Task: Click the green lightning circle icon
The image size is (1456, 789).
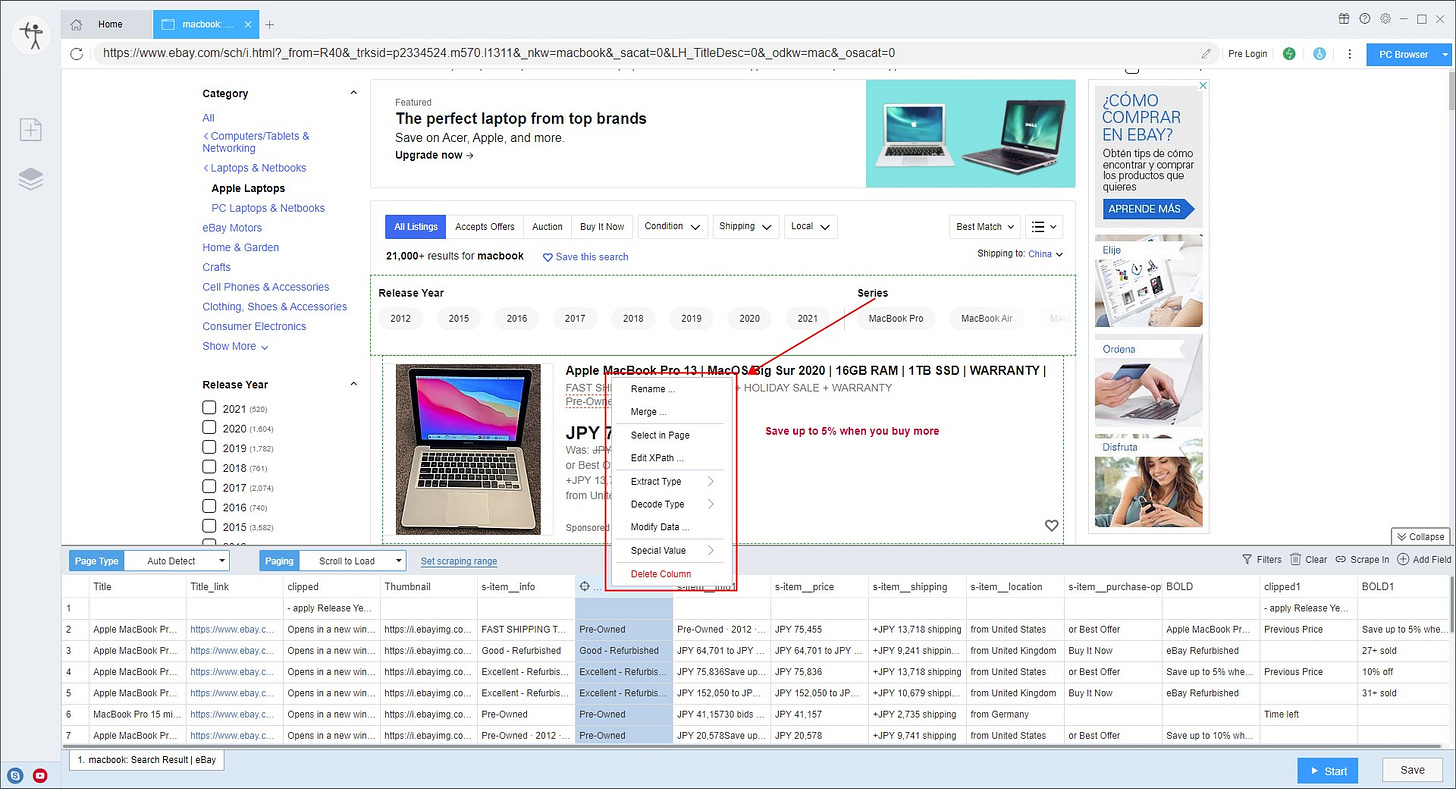Action: (1289, 54)
